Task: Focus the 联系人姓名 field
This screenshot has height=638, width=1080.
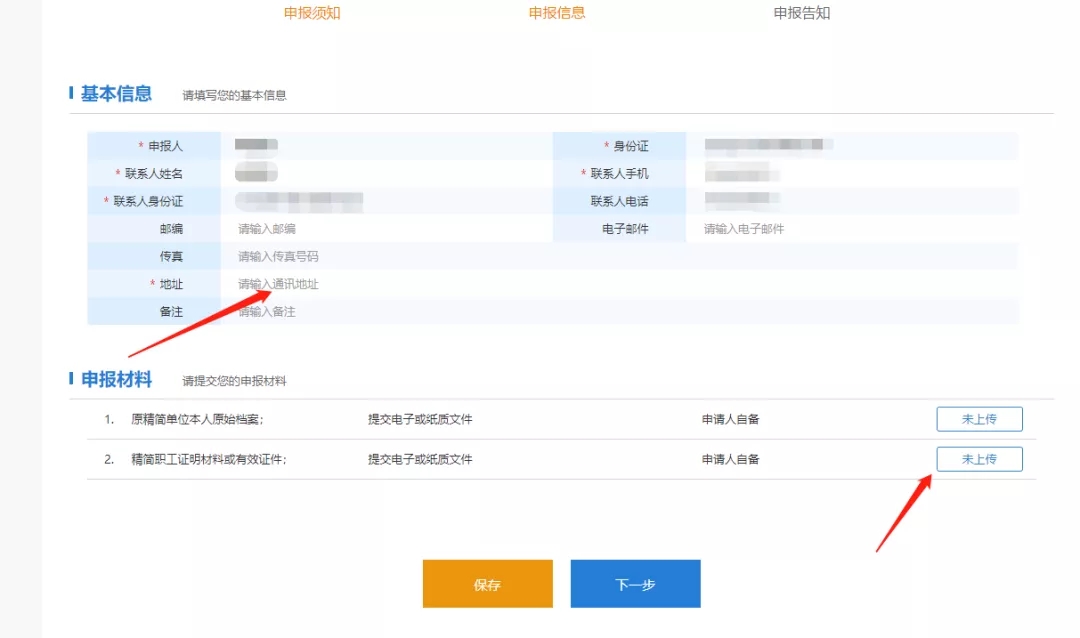Action: click(386, 173)
